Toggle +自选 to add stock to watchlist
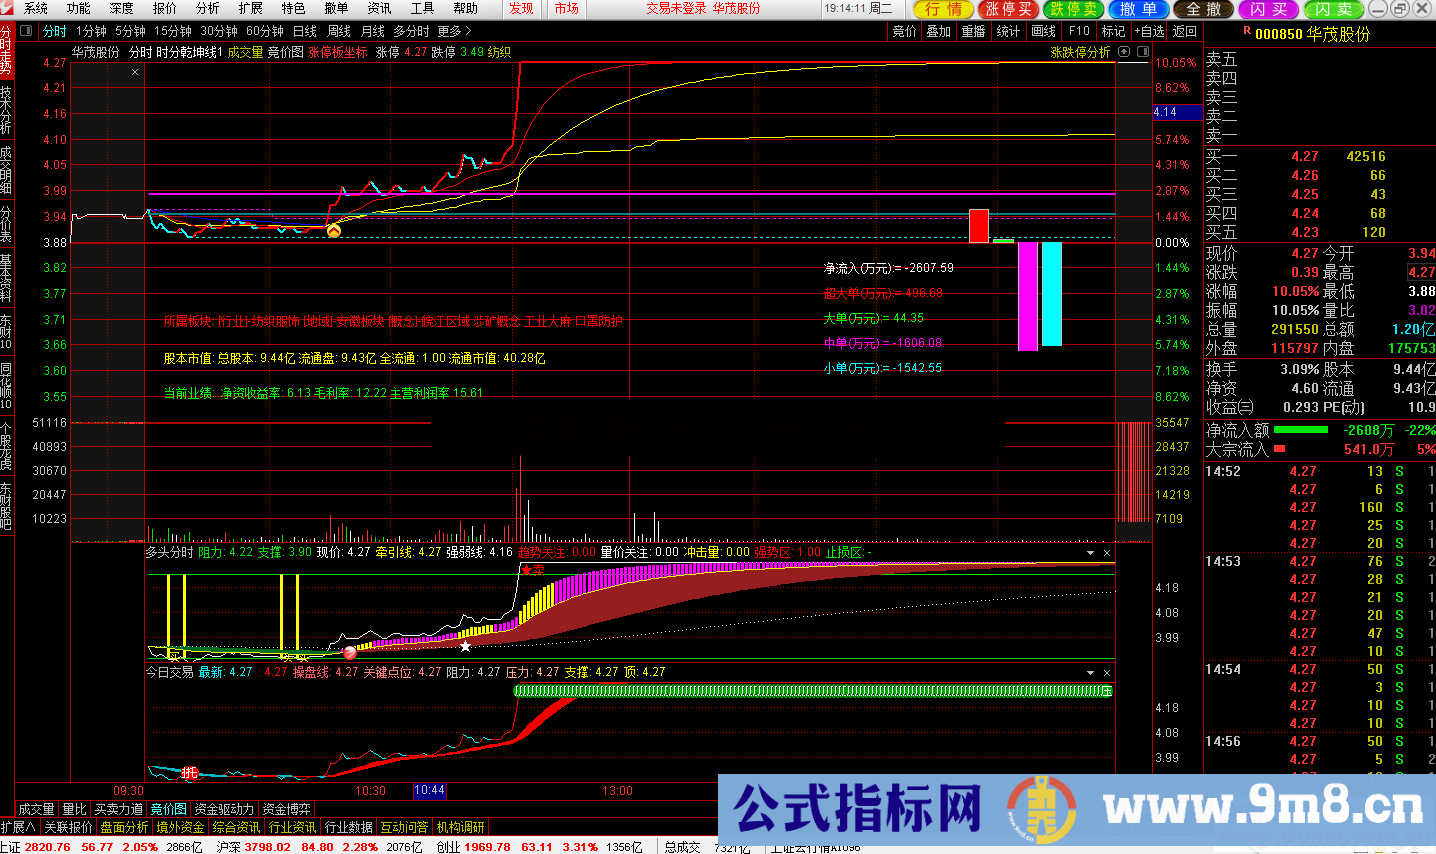 (x=1149, y=31)
